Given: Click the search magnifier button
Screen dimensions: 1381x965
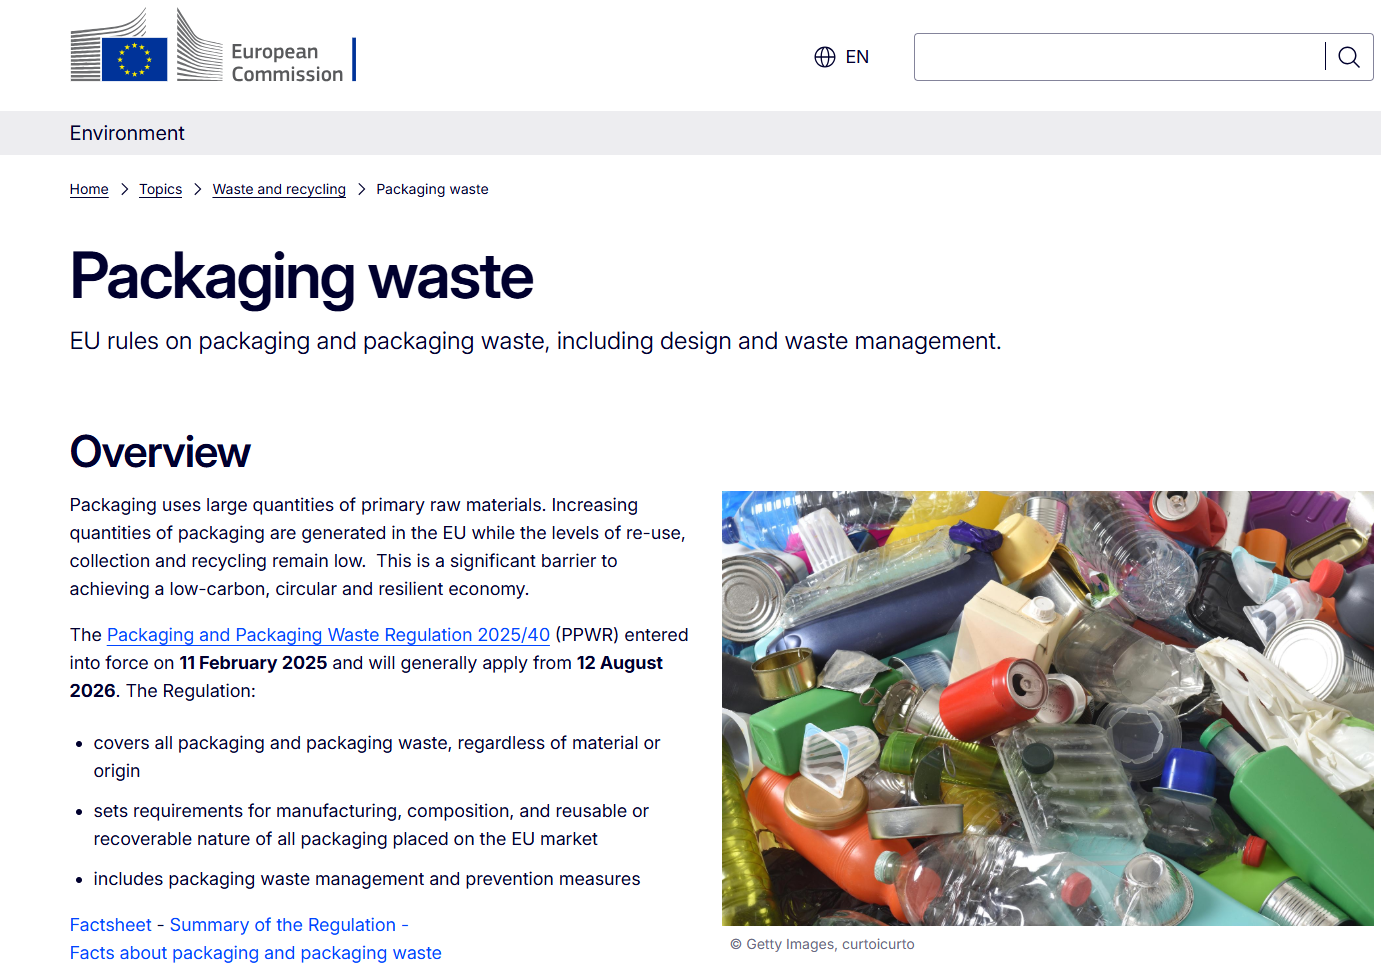Looking at the screenshot, I should (1349, 57).
